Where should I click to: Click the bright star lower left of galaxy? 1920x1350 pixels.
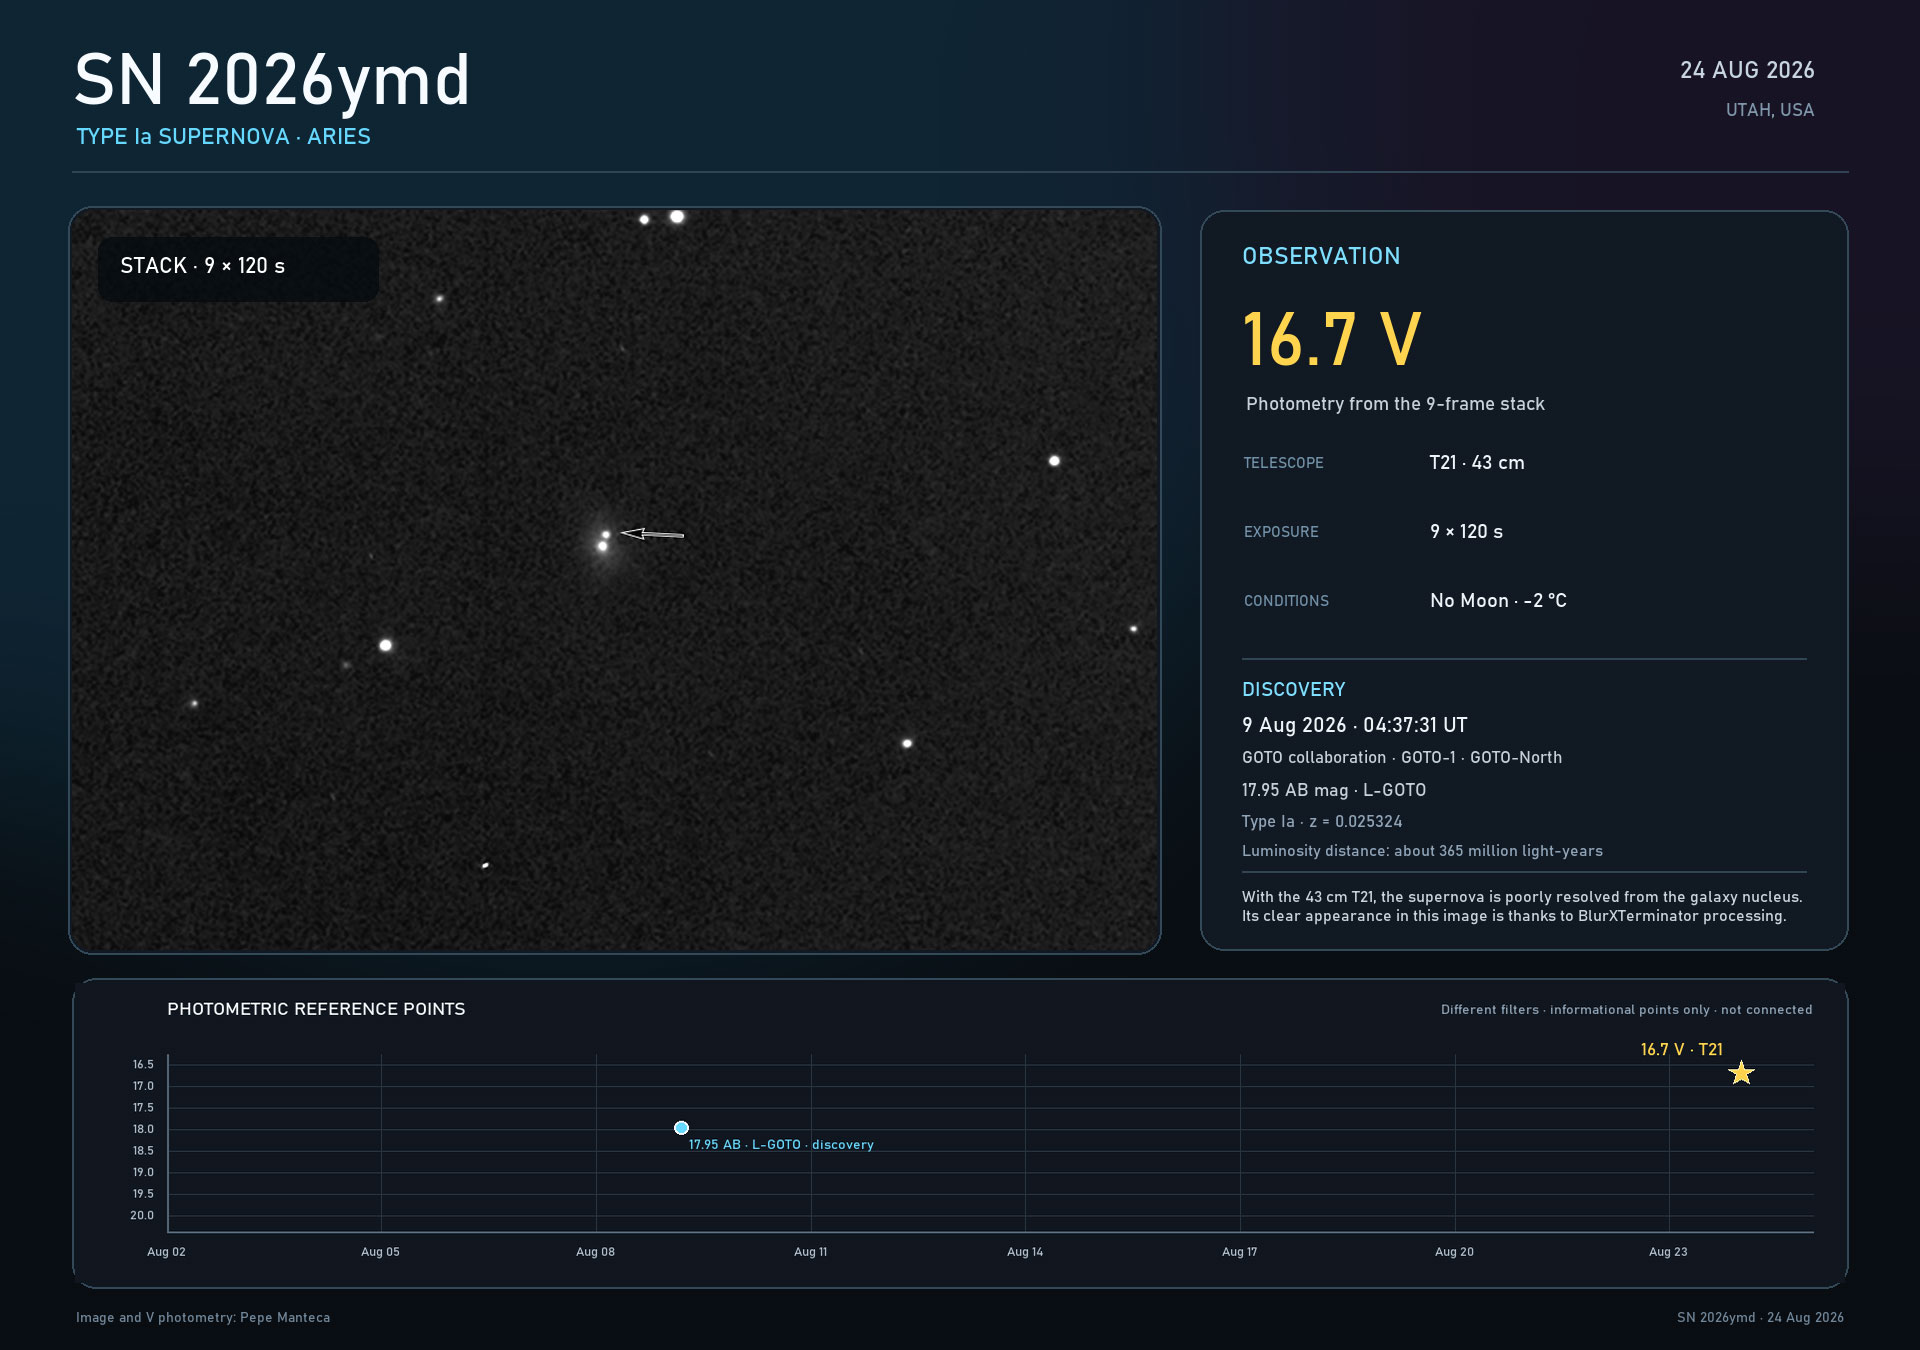coord(386,645)
